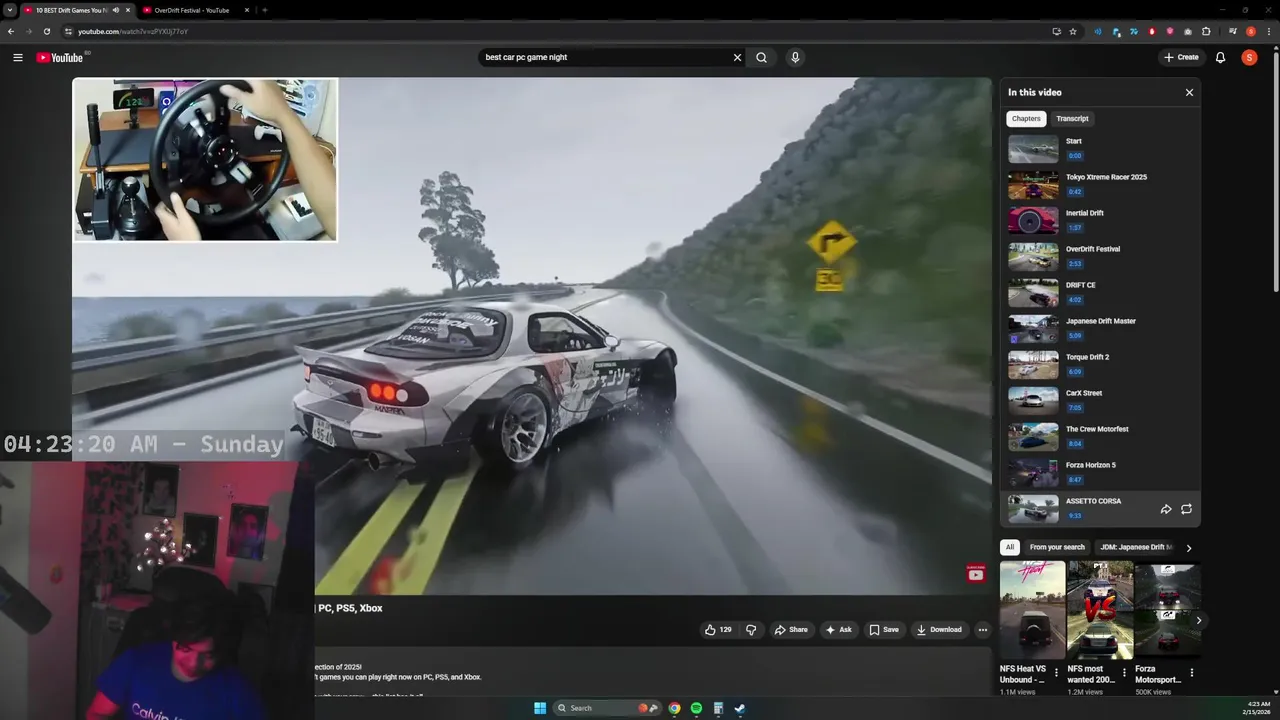The height and width of the screenshot is (720, 1280).
Task: Close the In this video panel
Action: (1189, 92)
